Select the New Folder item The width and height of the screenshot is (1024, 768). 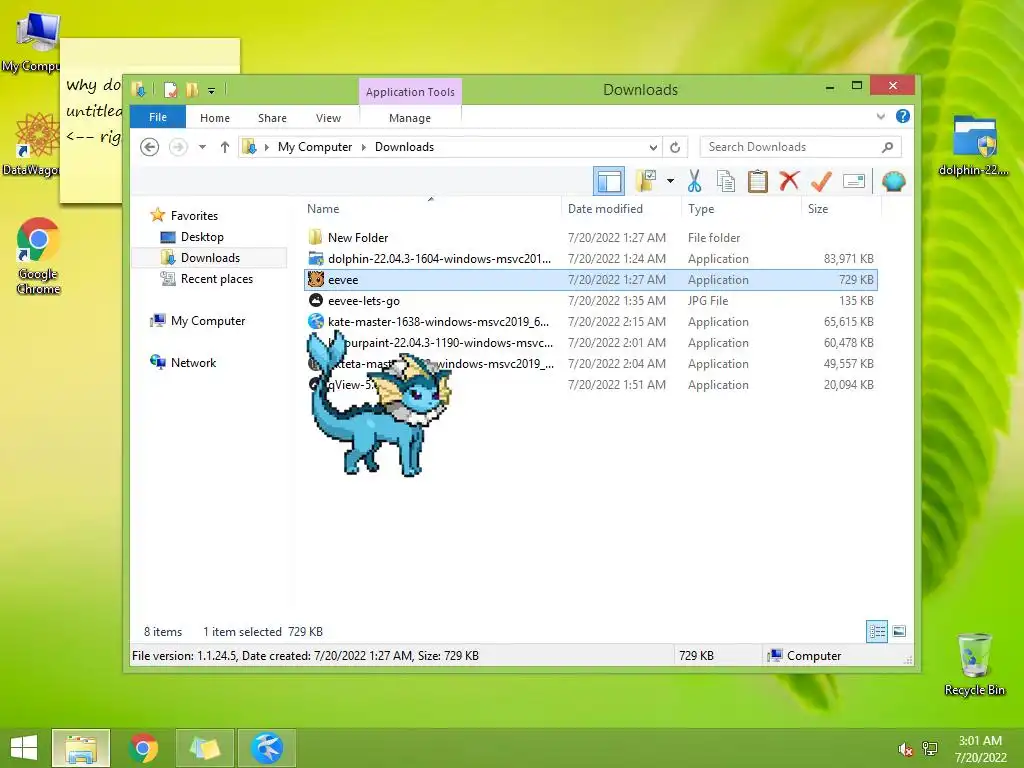(x=591, y=238)
